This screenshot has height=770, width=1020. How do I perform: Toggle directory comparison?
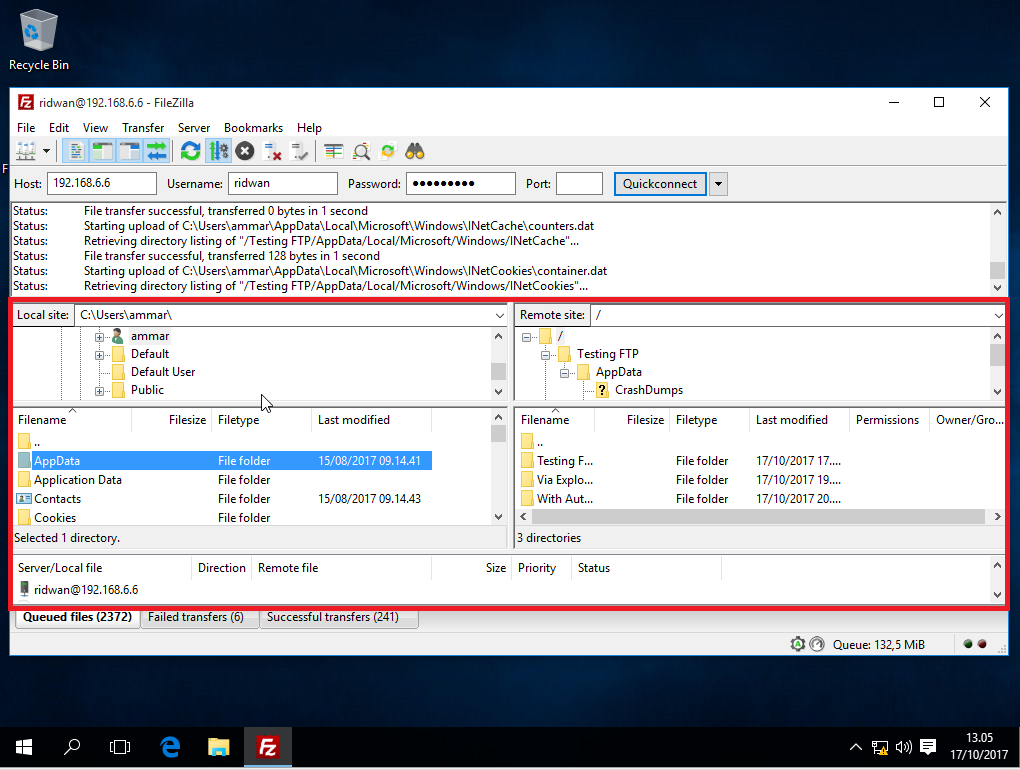pyautogui.click(x=361, y=152)
